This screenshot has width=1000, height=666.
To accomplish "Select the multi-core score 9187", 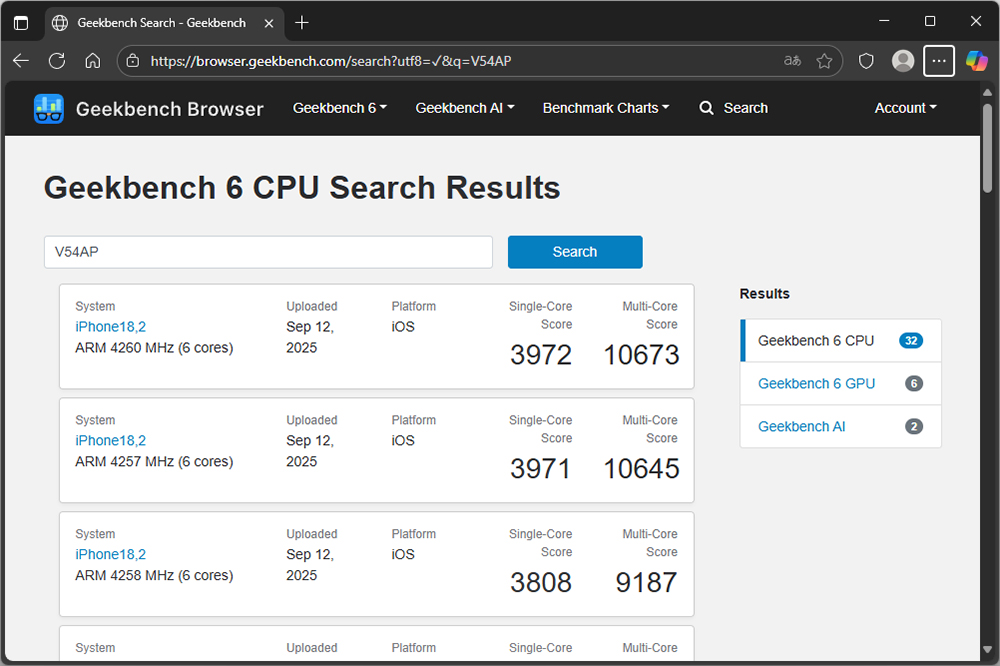I will [x=646, y=582].
